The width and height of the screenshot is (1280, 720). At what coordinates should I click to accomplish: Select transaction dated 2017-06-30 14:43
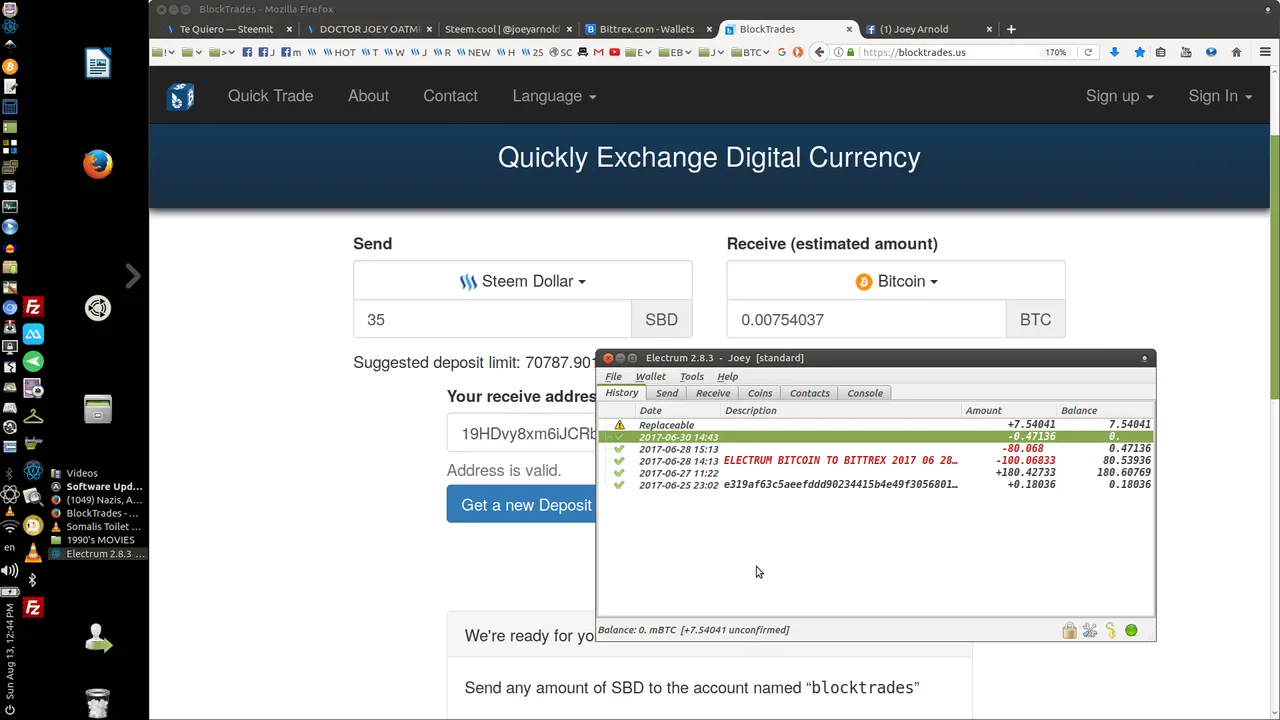(x=876, y=437)
